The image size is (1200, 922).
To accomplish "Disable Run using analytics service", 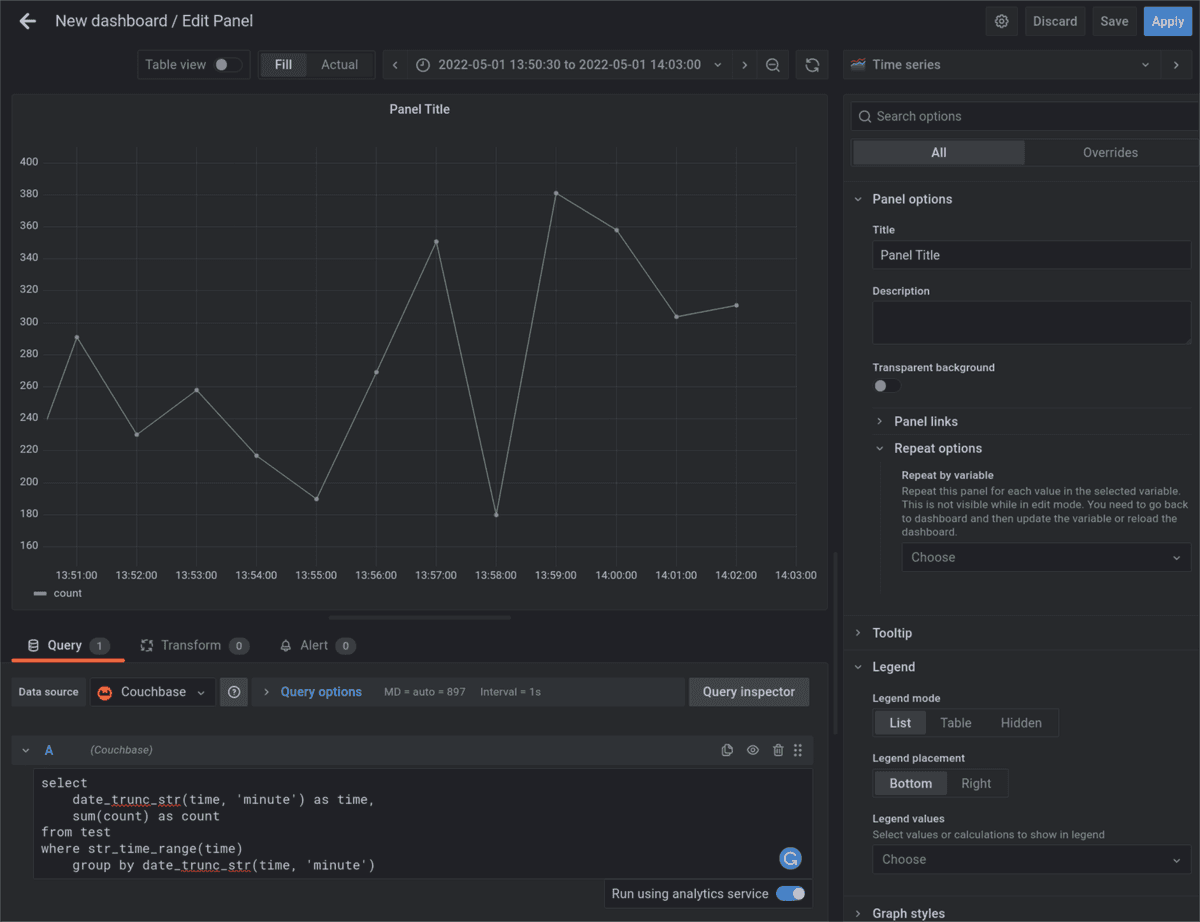I will point(789,893).
